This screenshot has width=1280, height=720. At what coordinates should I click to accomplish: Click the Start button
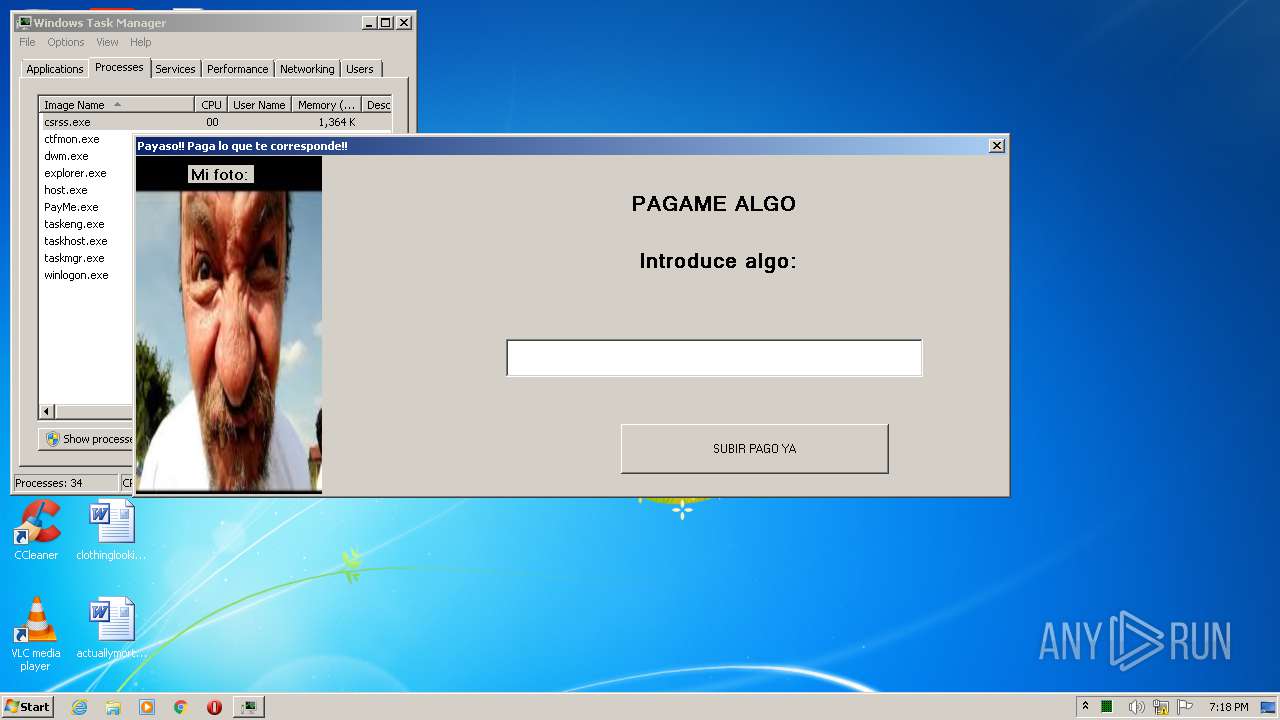[28, 707]
